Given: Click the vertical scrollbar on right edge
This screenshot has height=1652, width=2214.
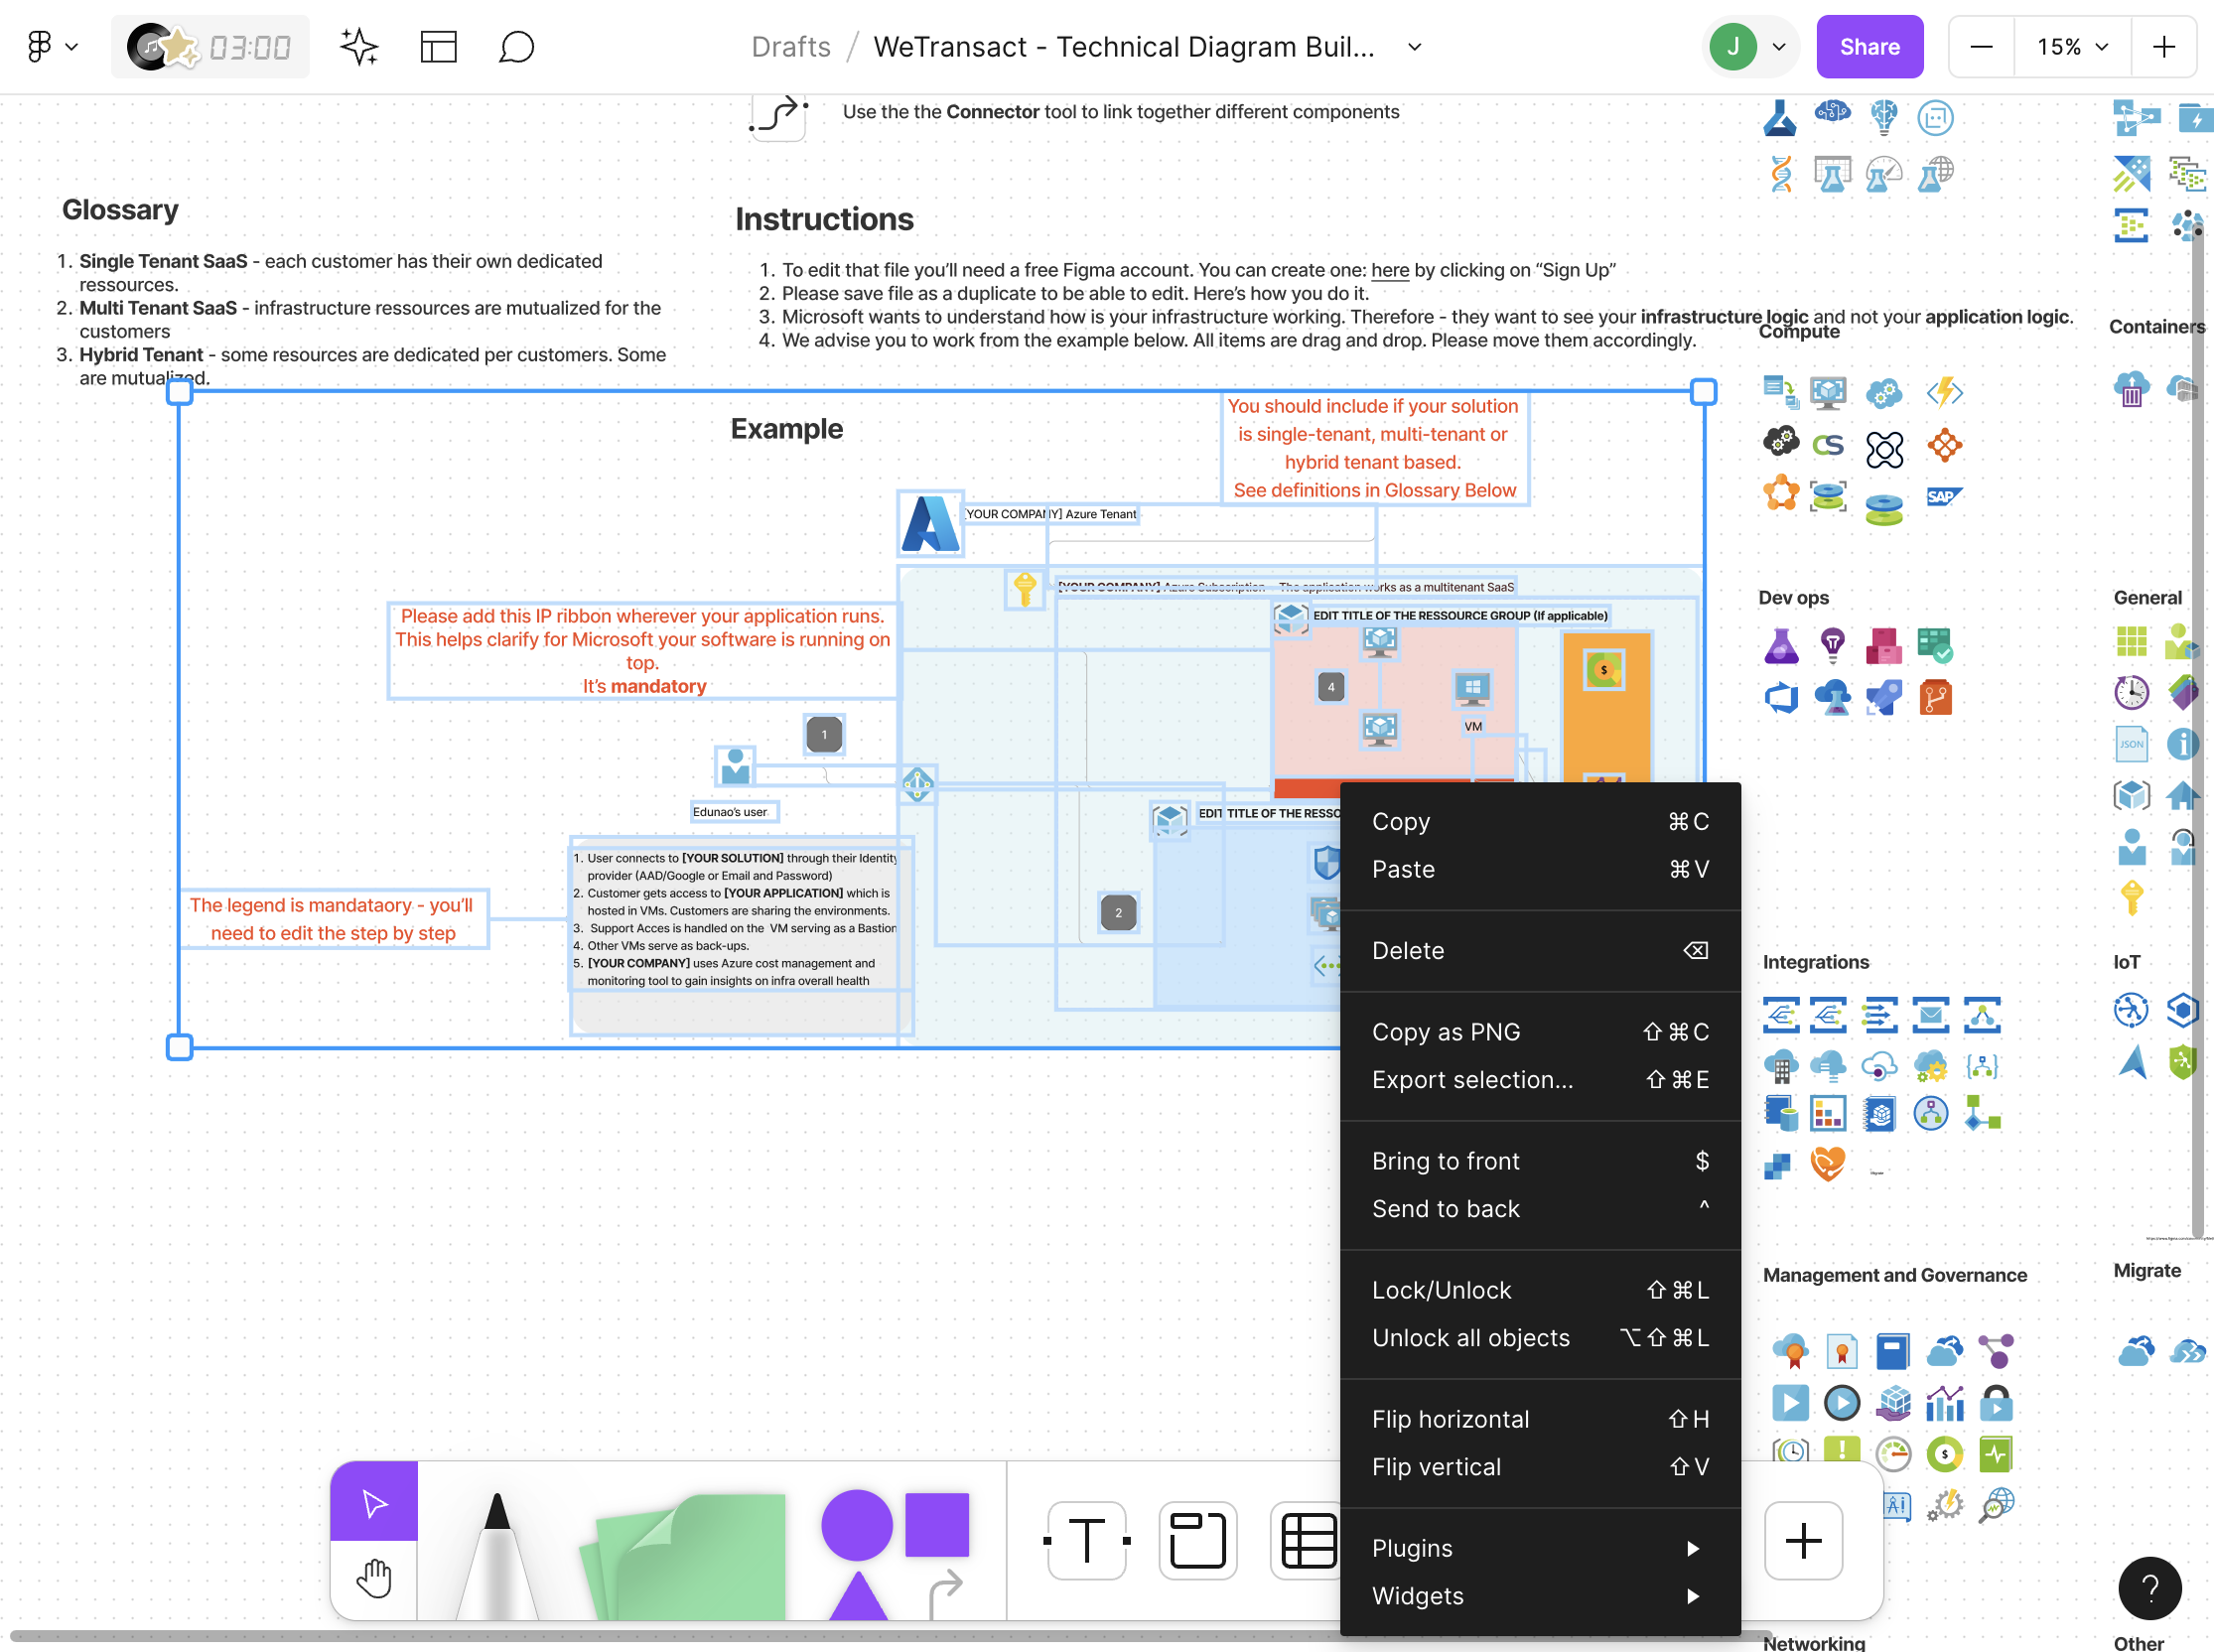Looking at the screenshot, I should (x=2197, y=730).
